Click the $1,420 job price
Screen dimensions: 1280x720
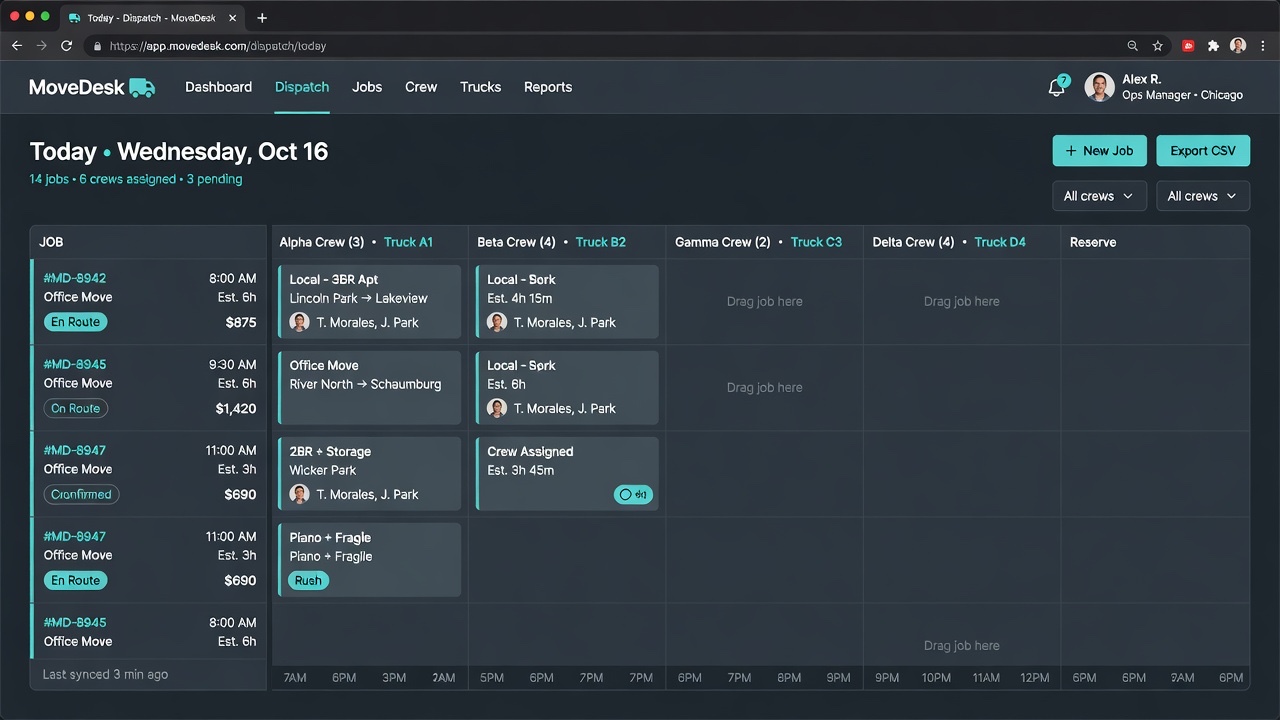coord(236,408)
